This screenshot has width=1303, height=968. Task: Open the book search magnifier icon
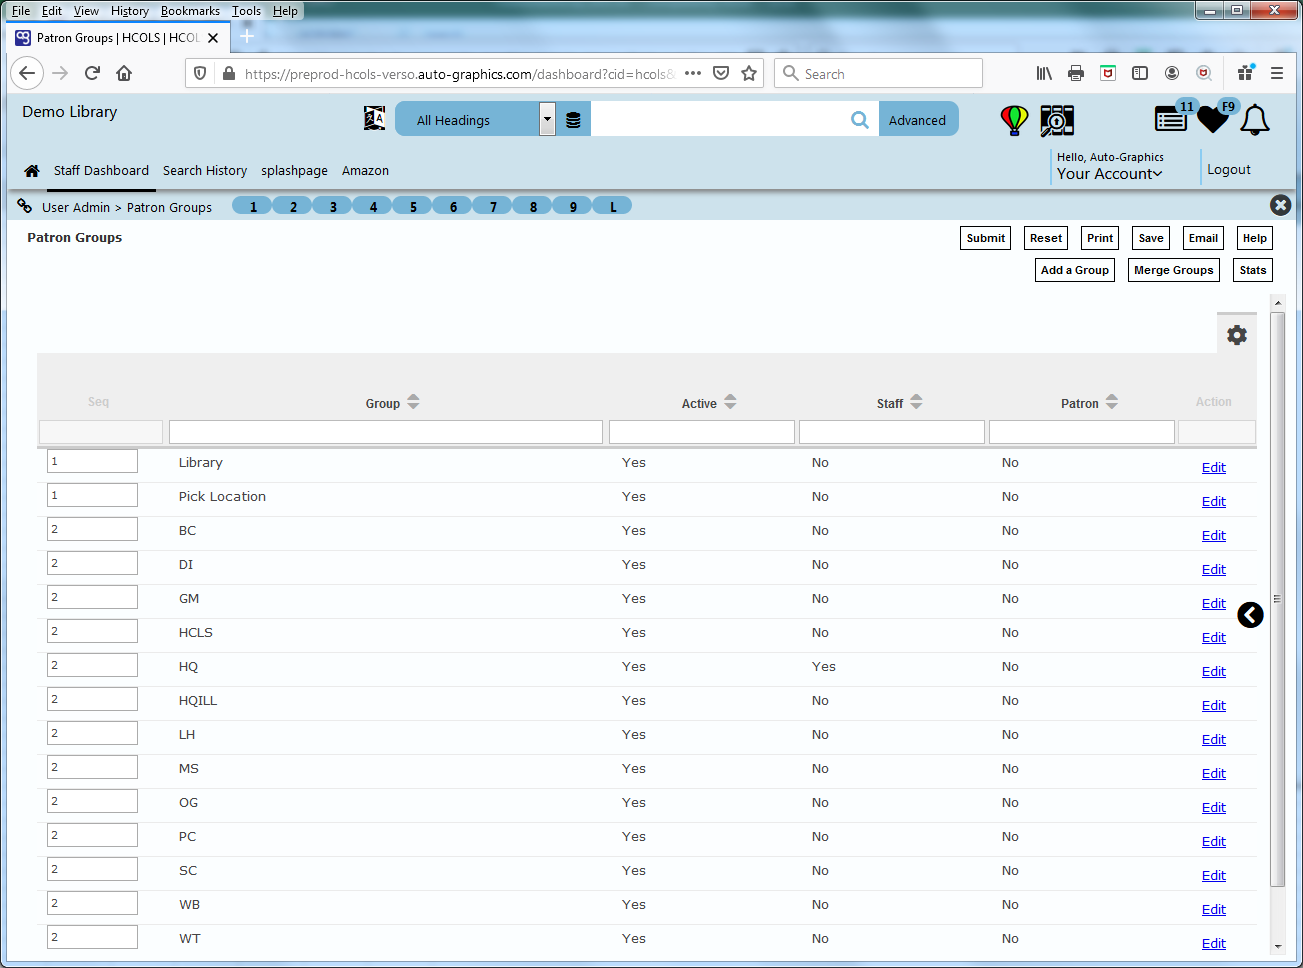1057,120
